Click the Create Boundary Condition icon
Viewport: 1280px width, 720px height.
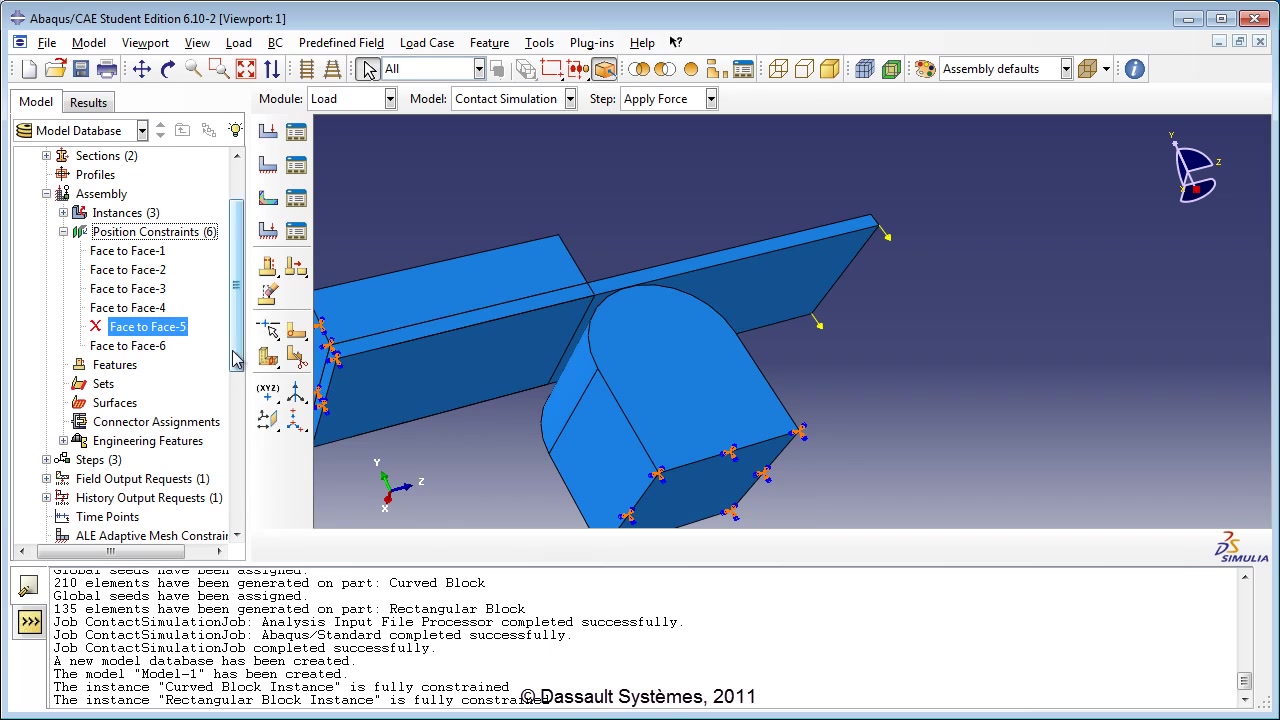coord(268,165)
